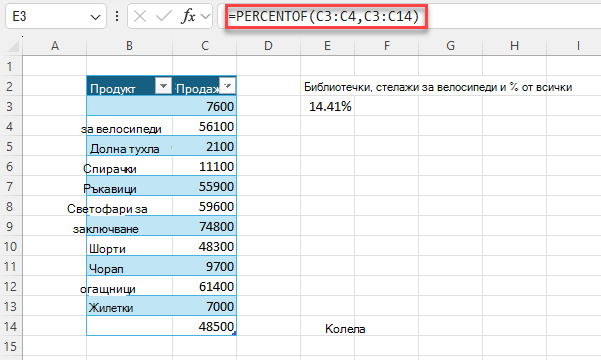
Task: Select column B header
Action: click(130, 46)
